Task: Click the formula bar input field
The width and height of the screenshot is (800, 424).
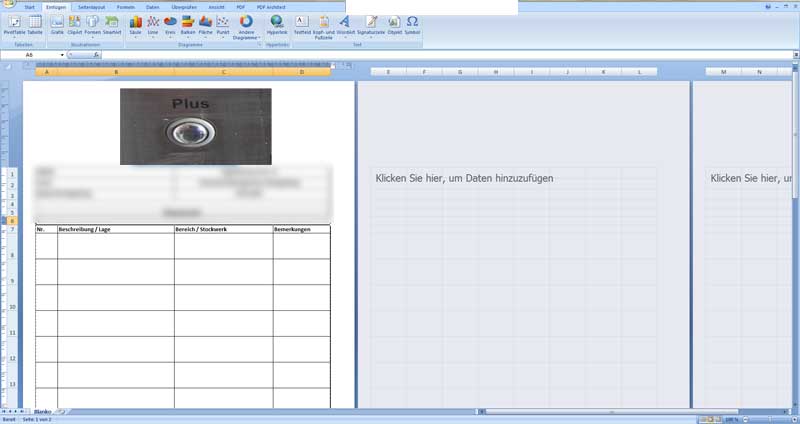Action: coord(446,55)
